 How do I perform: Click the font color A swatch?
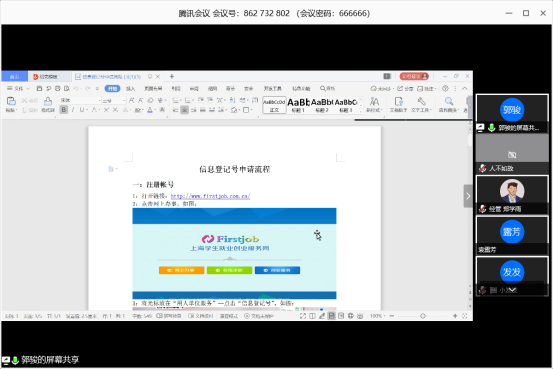(150, 110)
